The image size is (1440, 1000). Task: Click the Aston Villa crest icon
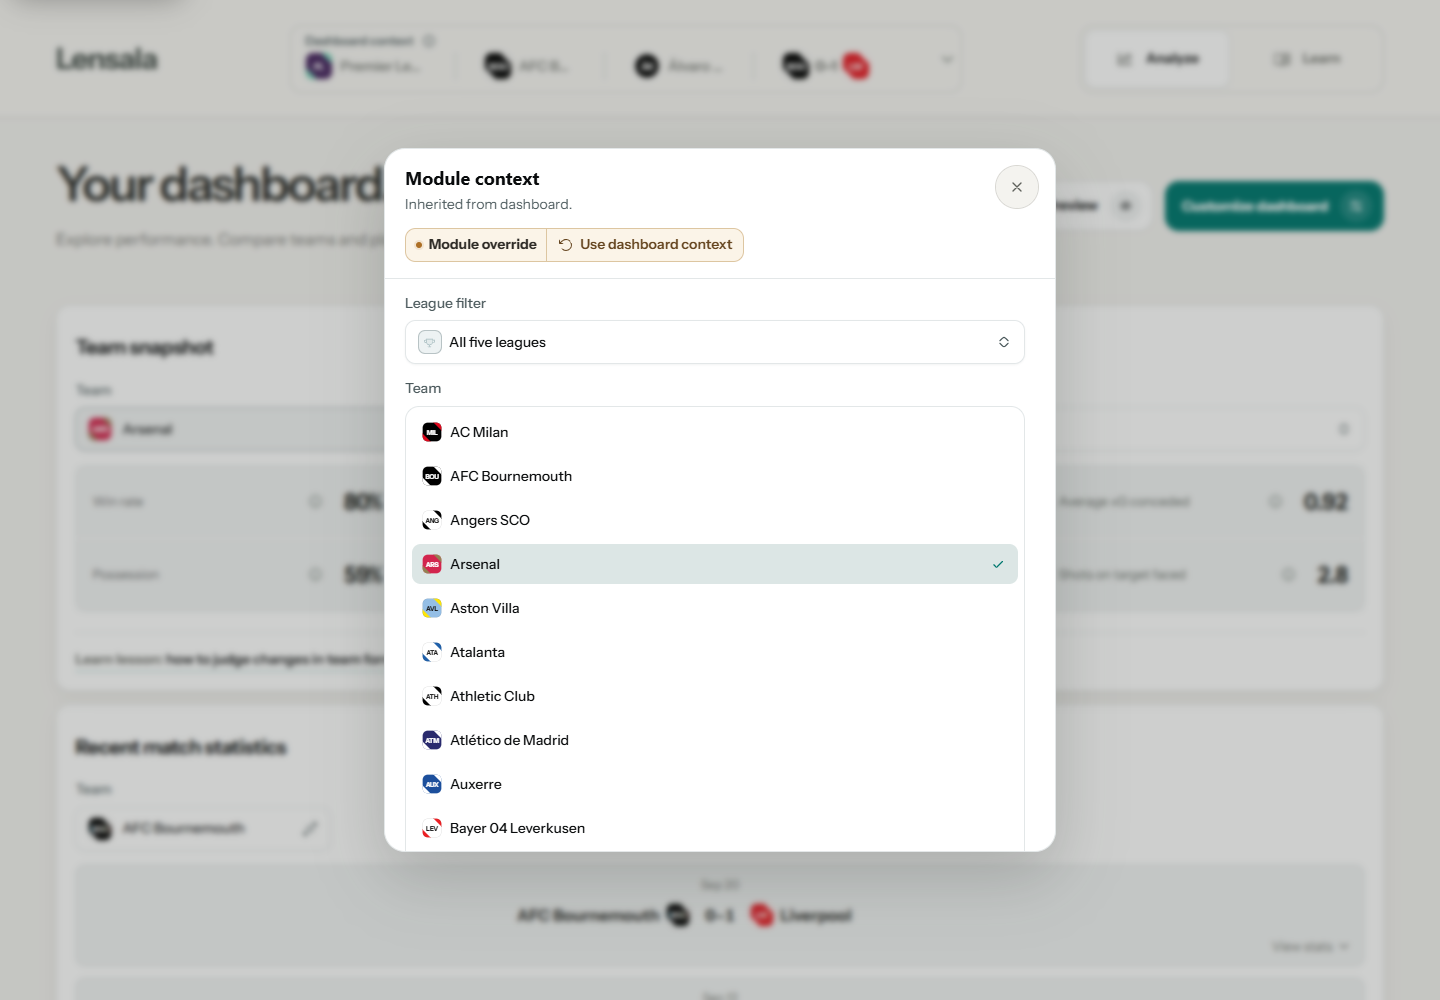tap(432, 608)
